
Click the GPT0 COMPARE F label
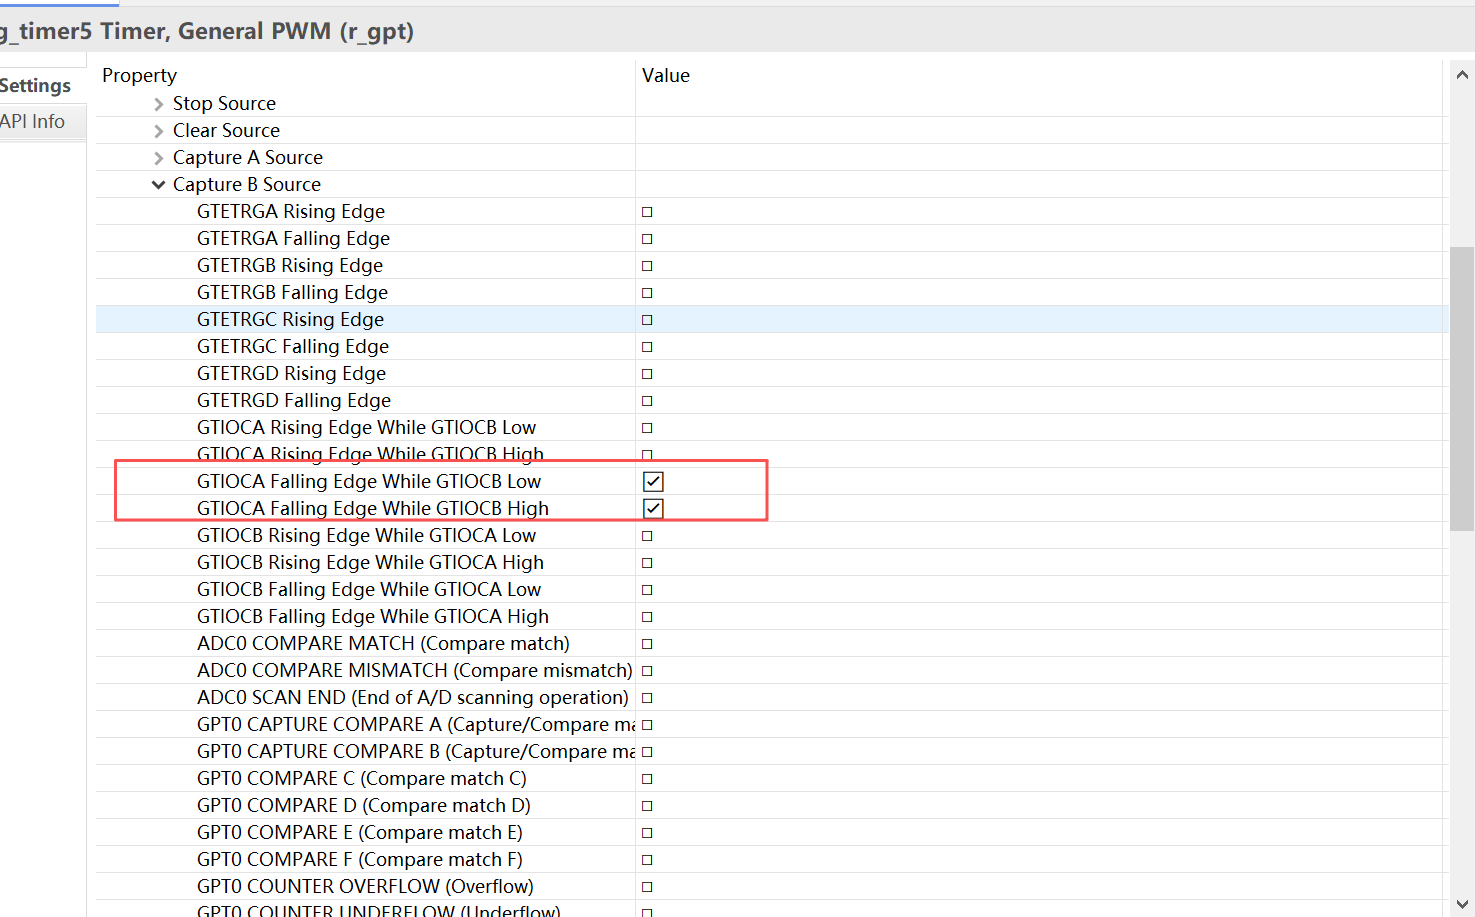360,860
